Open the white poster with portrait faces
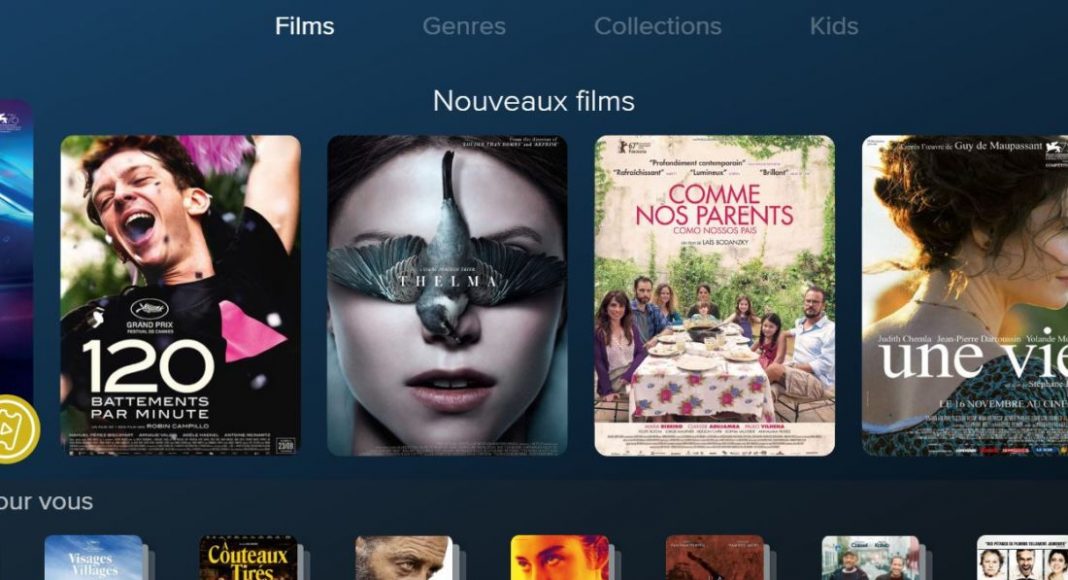This screenshot has height=580, width=1068. click(x=1022, y=558)
